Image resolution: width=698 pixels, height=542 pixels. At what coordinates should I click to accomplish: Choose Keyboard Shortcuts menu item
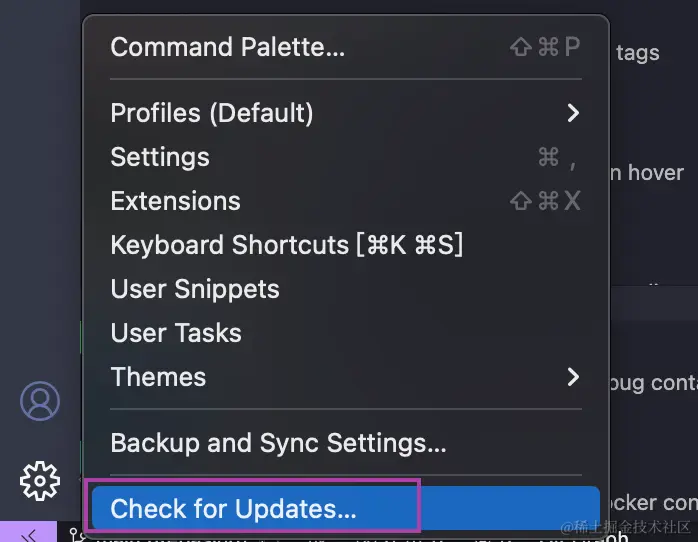(x=286, y=245)
